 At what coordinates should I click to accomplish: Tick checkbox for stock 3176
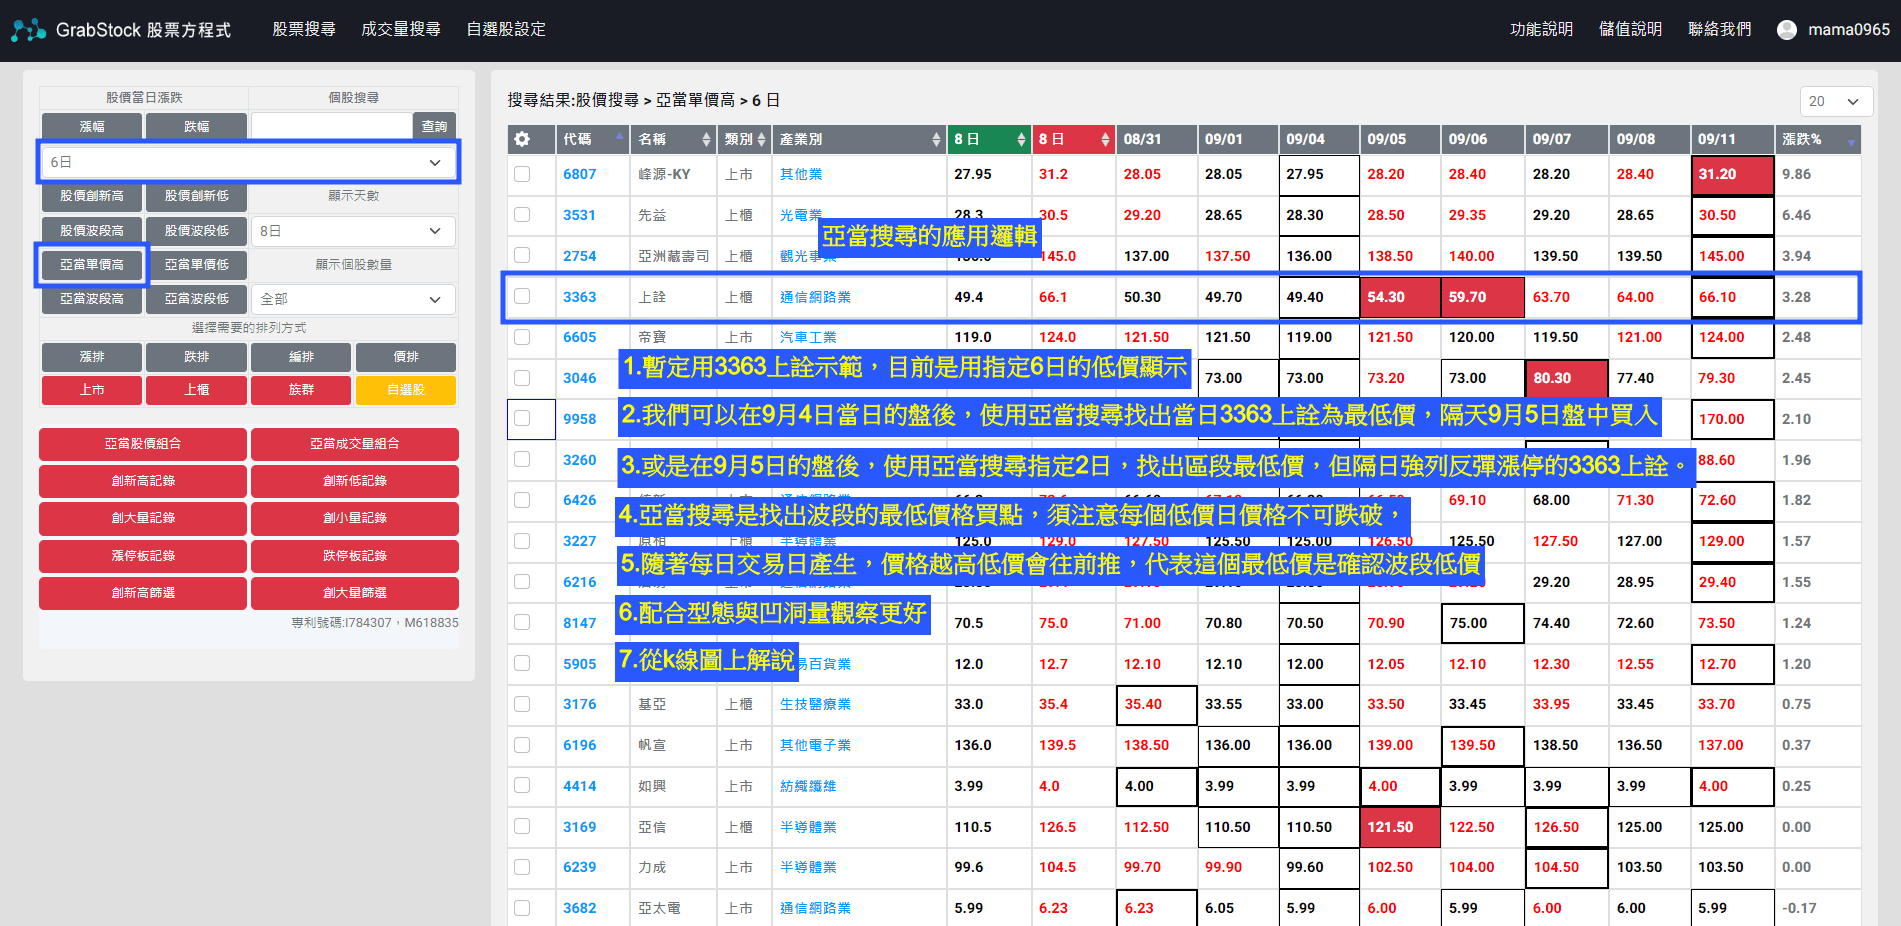(x=522, y=704)
